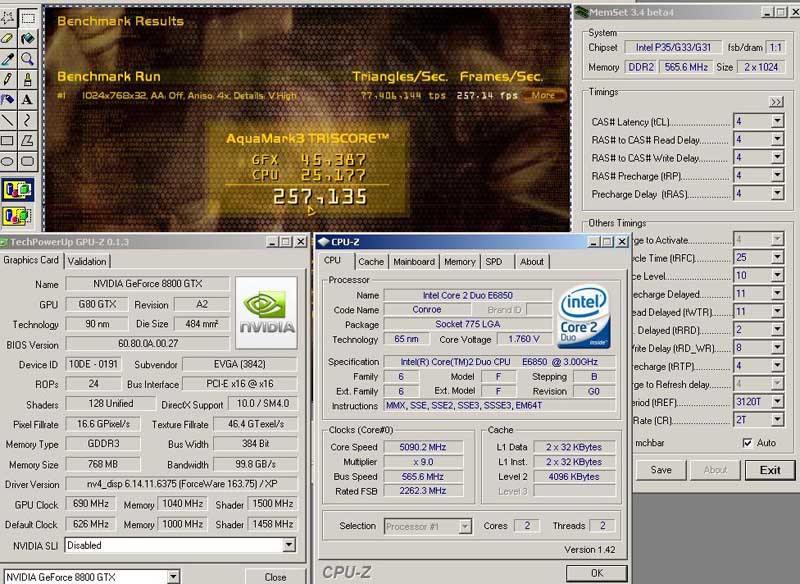Select the Free-Form Select tool in Paint
Image resolution: width=800 pixels, height=584 pixels.
pos(7,18)
